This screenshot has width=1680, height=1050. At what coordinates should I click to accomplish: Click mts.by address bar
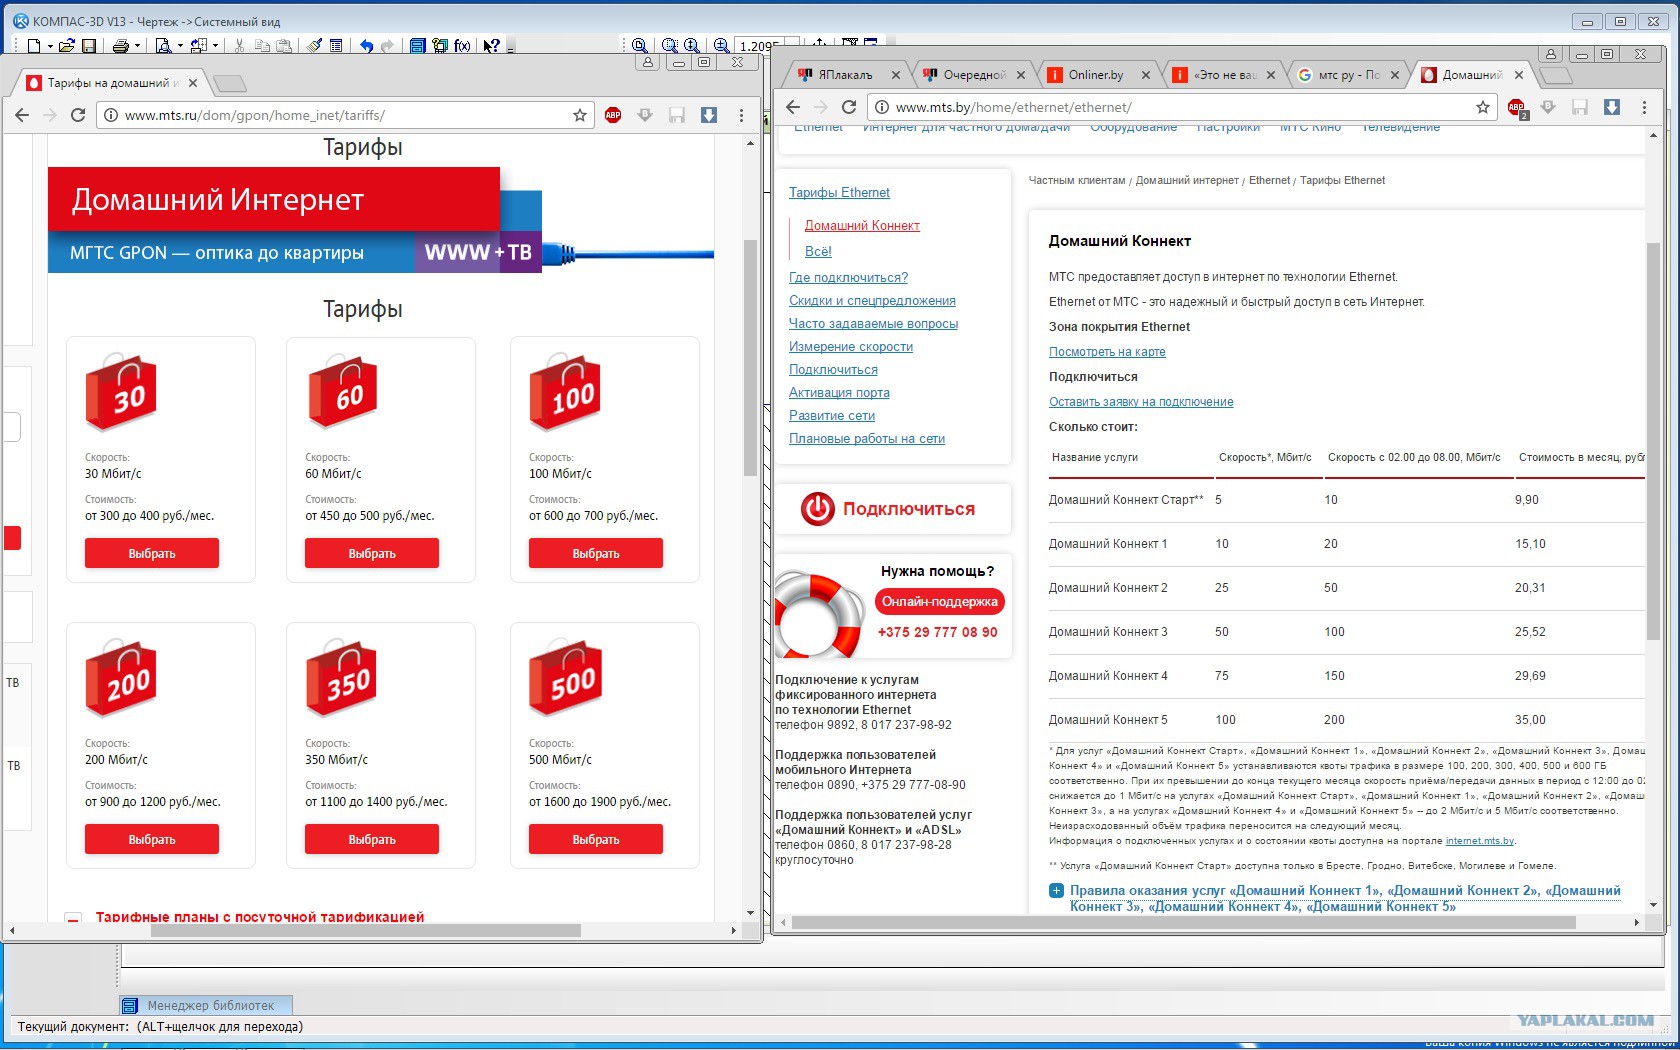(1182, 107)
